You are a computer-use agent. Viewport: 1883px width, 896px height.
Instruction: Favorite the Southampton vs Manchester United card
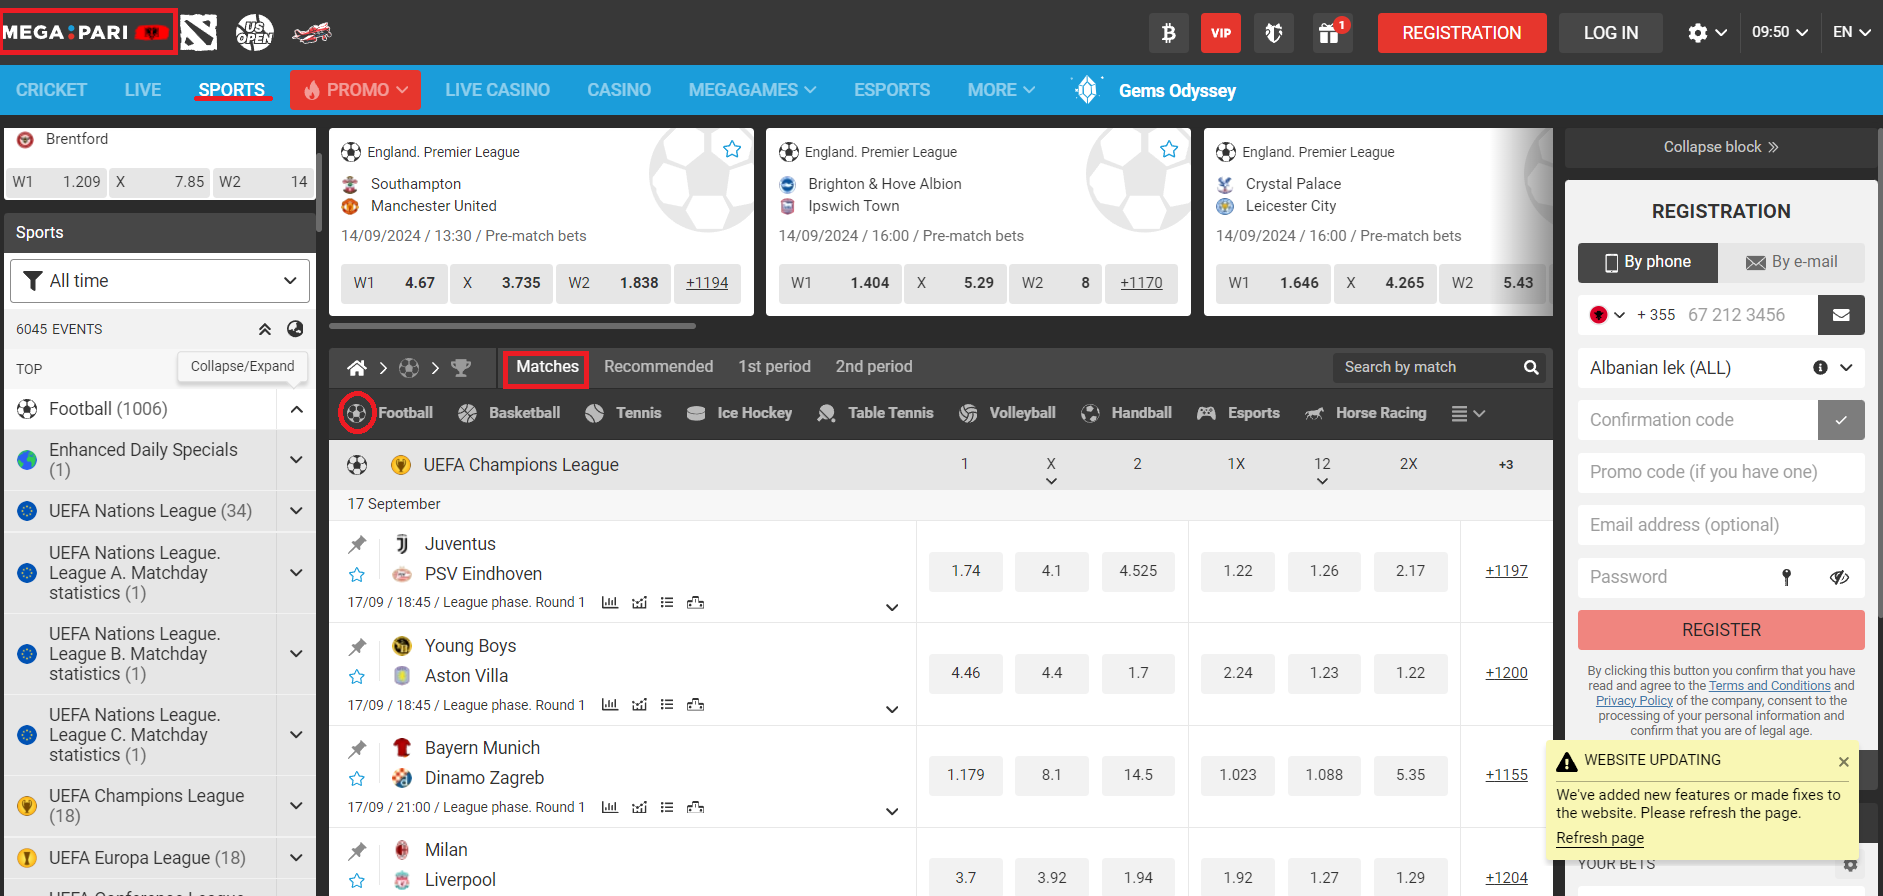(x=732, y=149)
